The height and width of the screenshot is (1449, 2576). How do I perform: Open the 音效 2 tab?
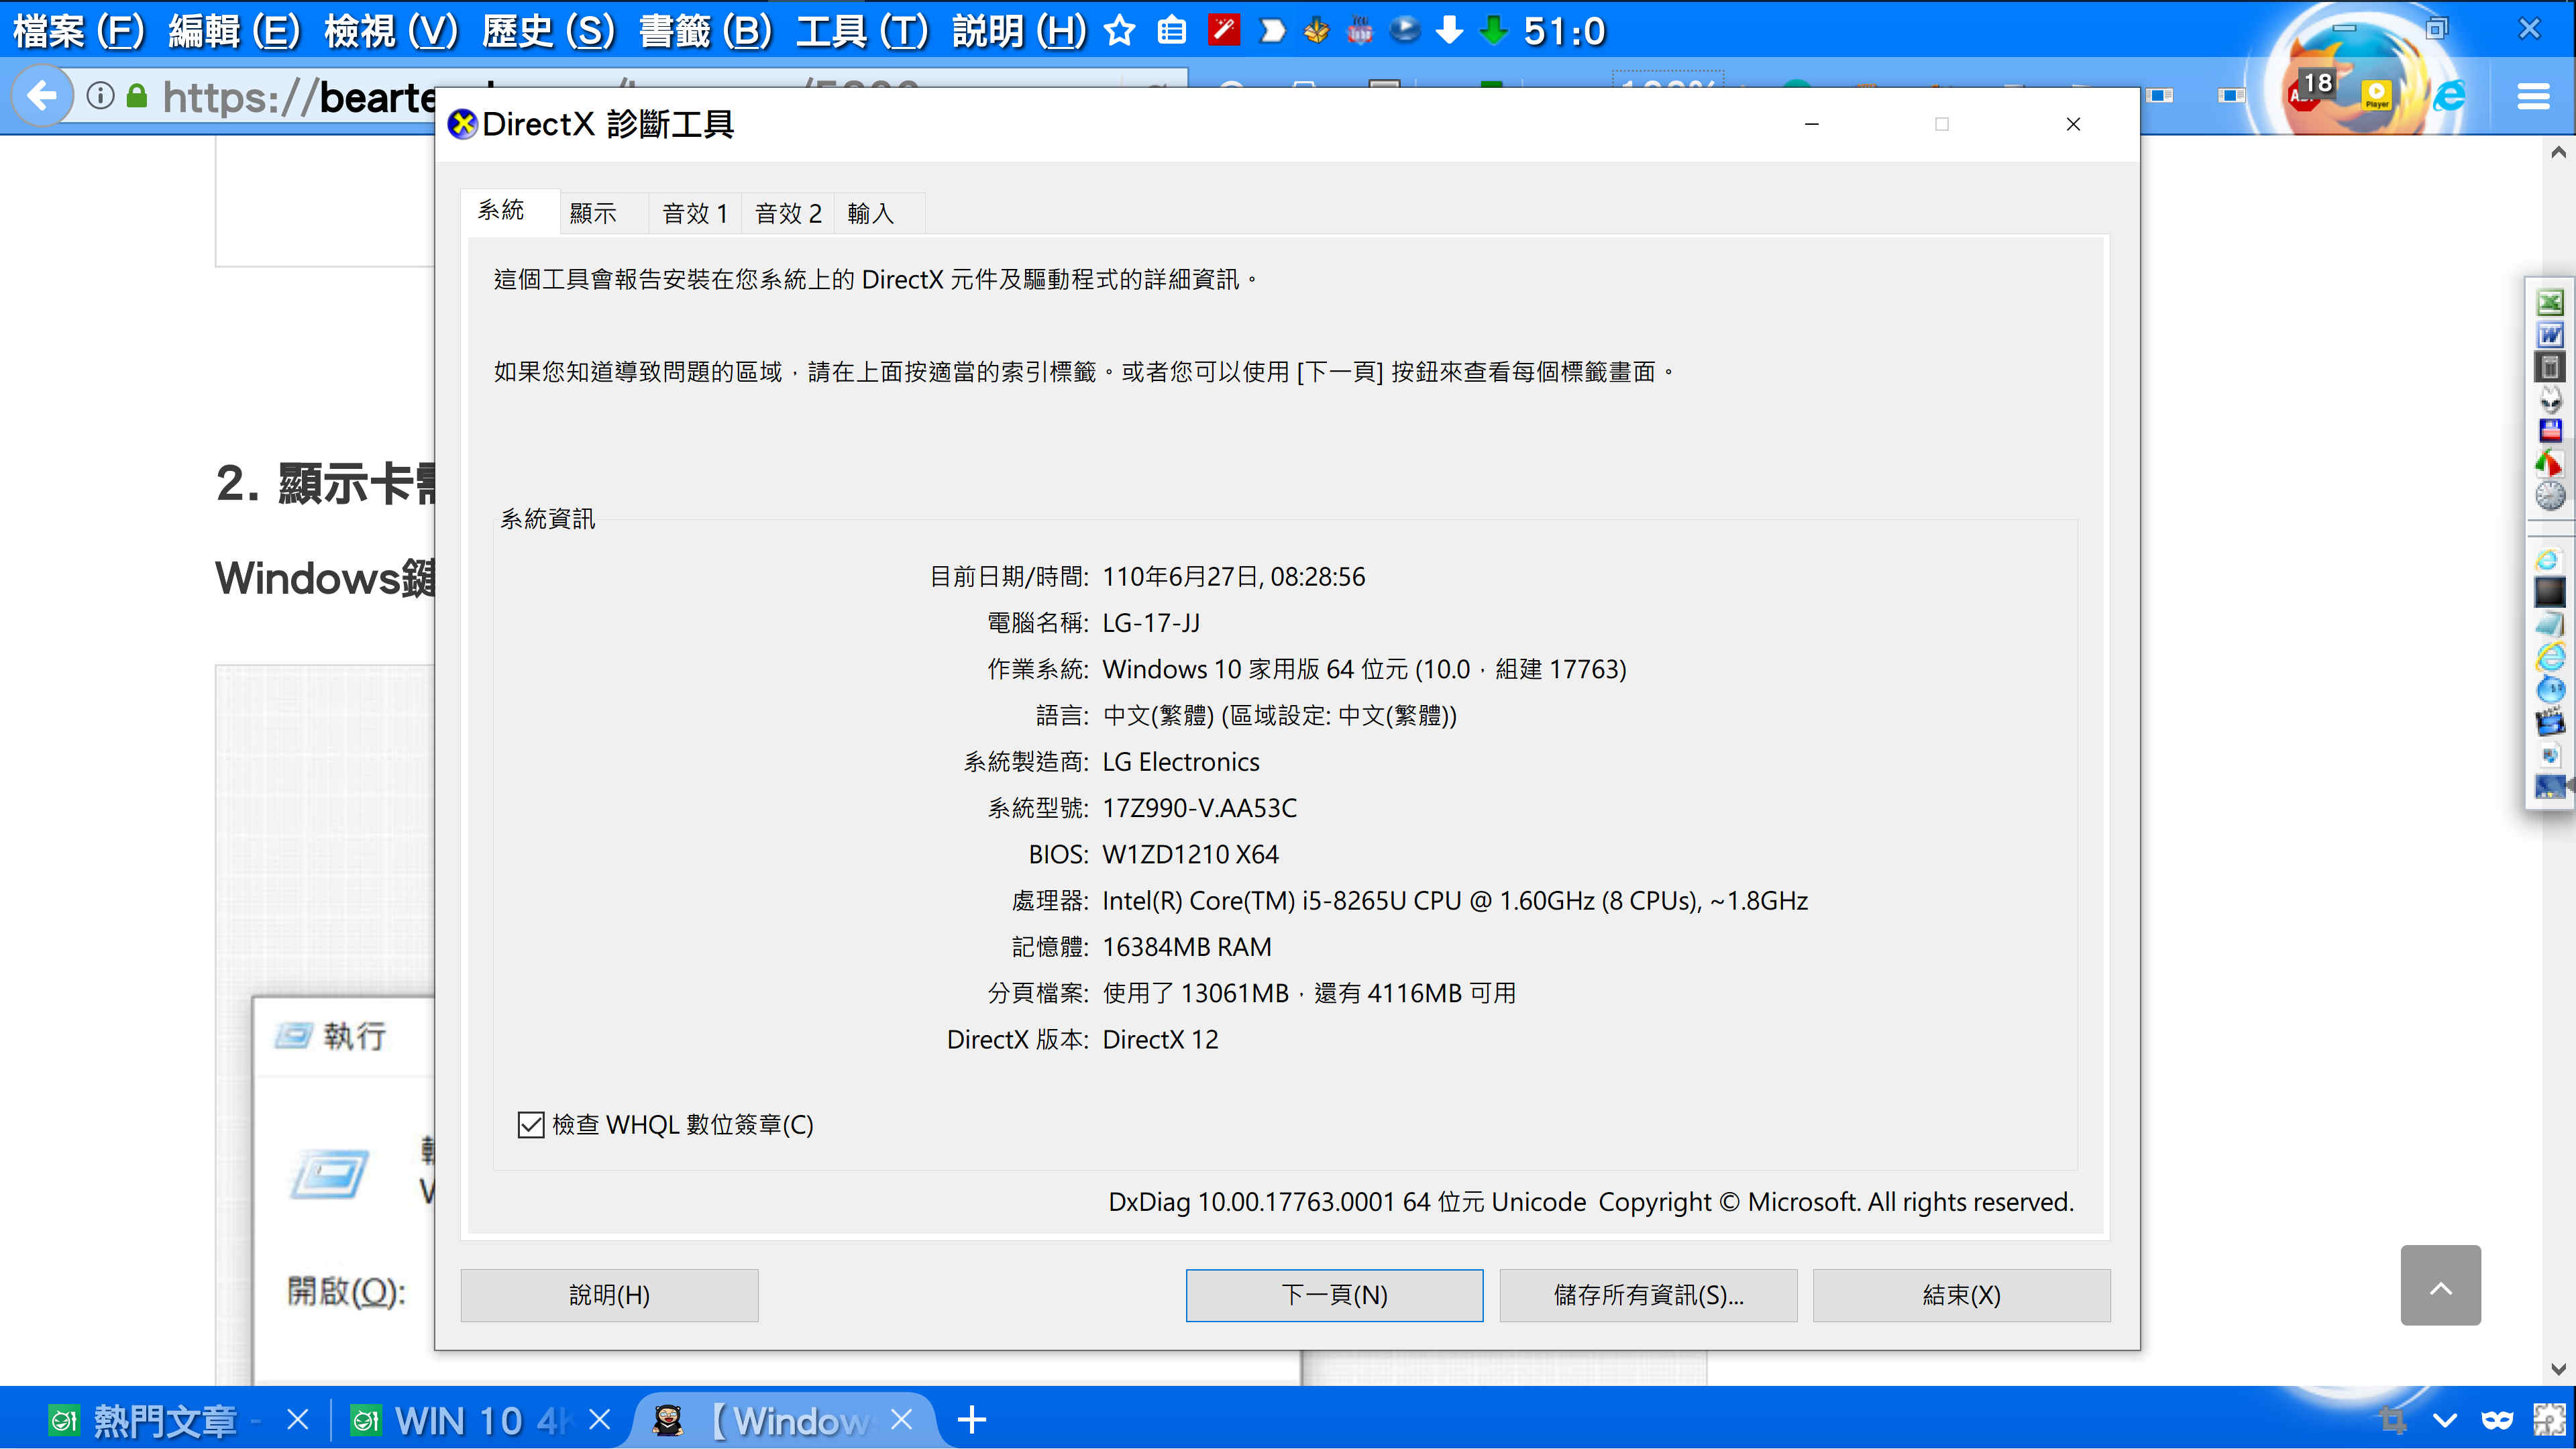788,213
